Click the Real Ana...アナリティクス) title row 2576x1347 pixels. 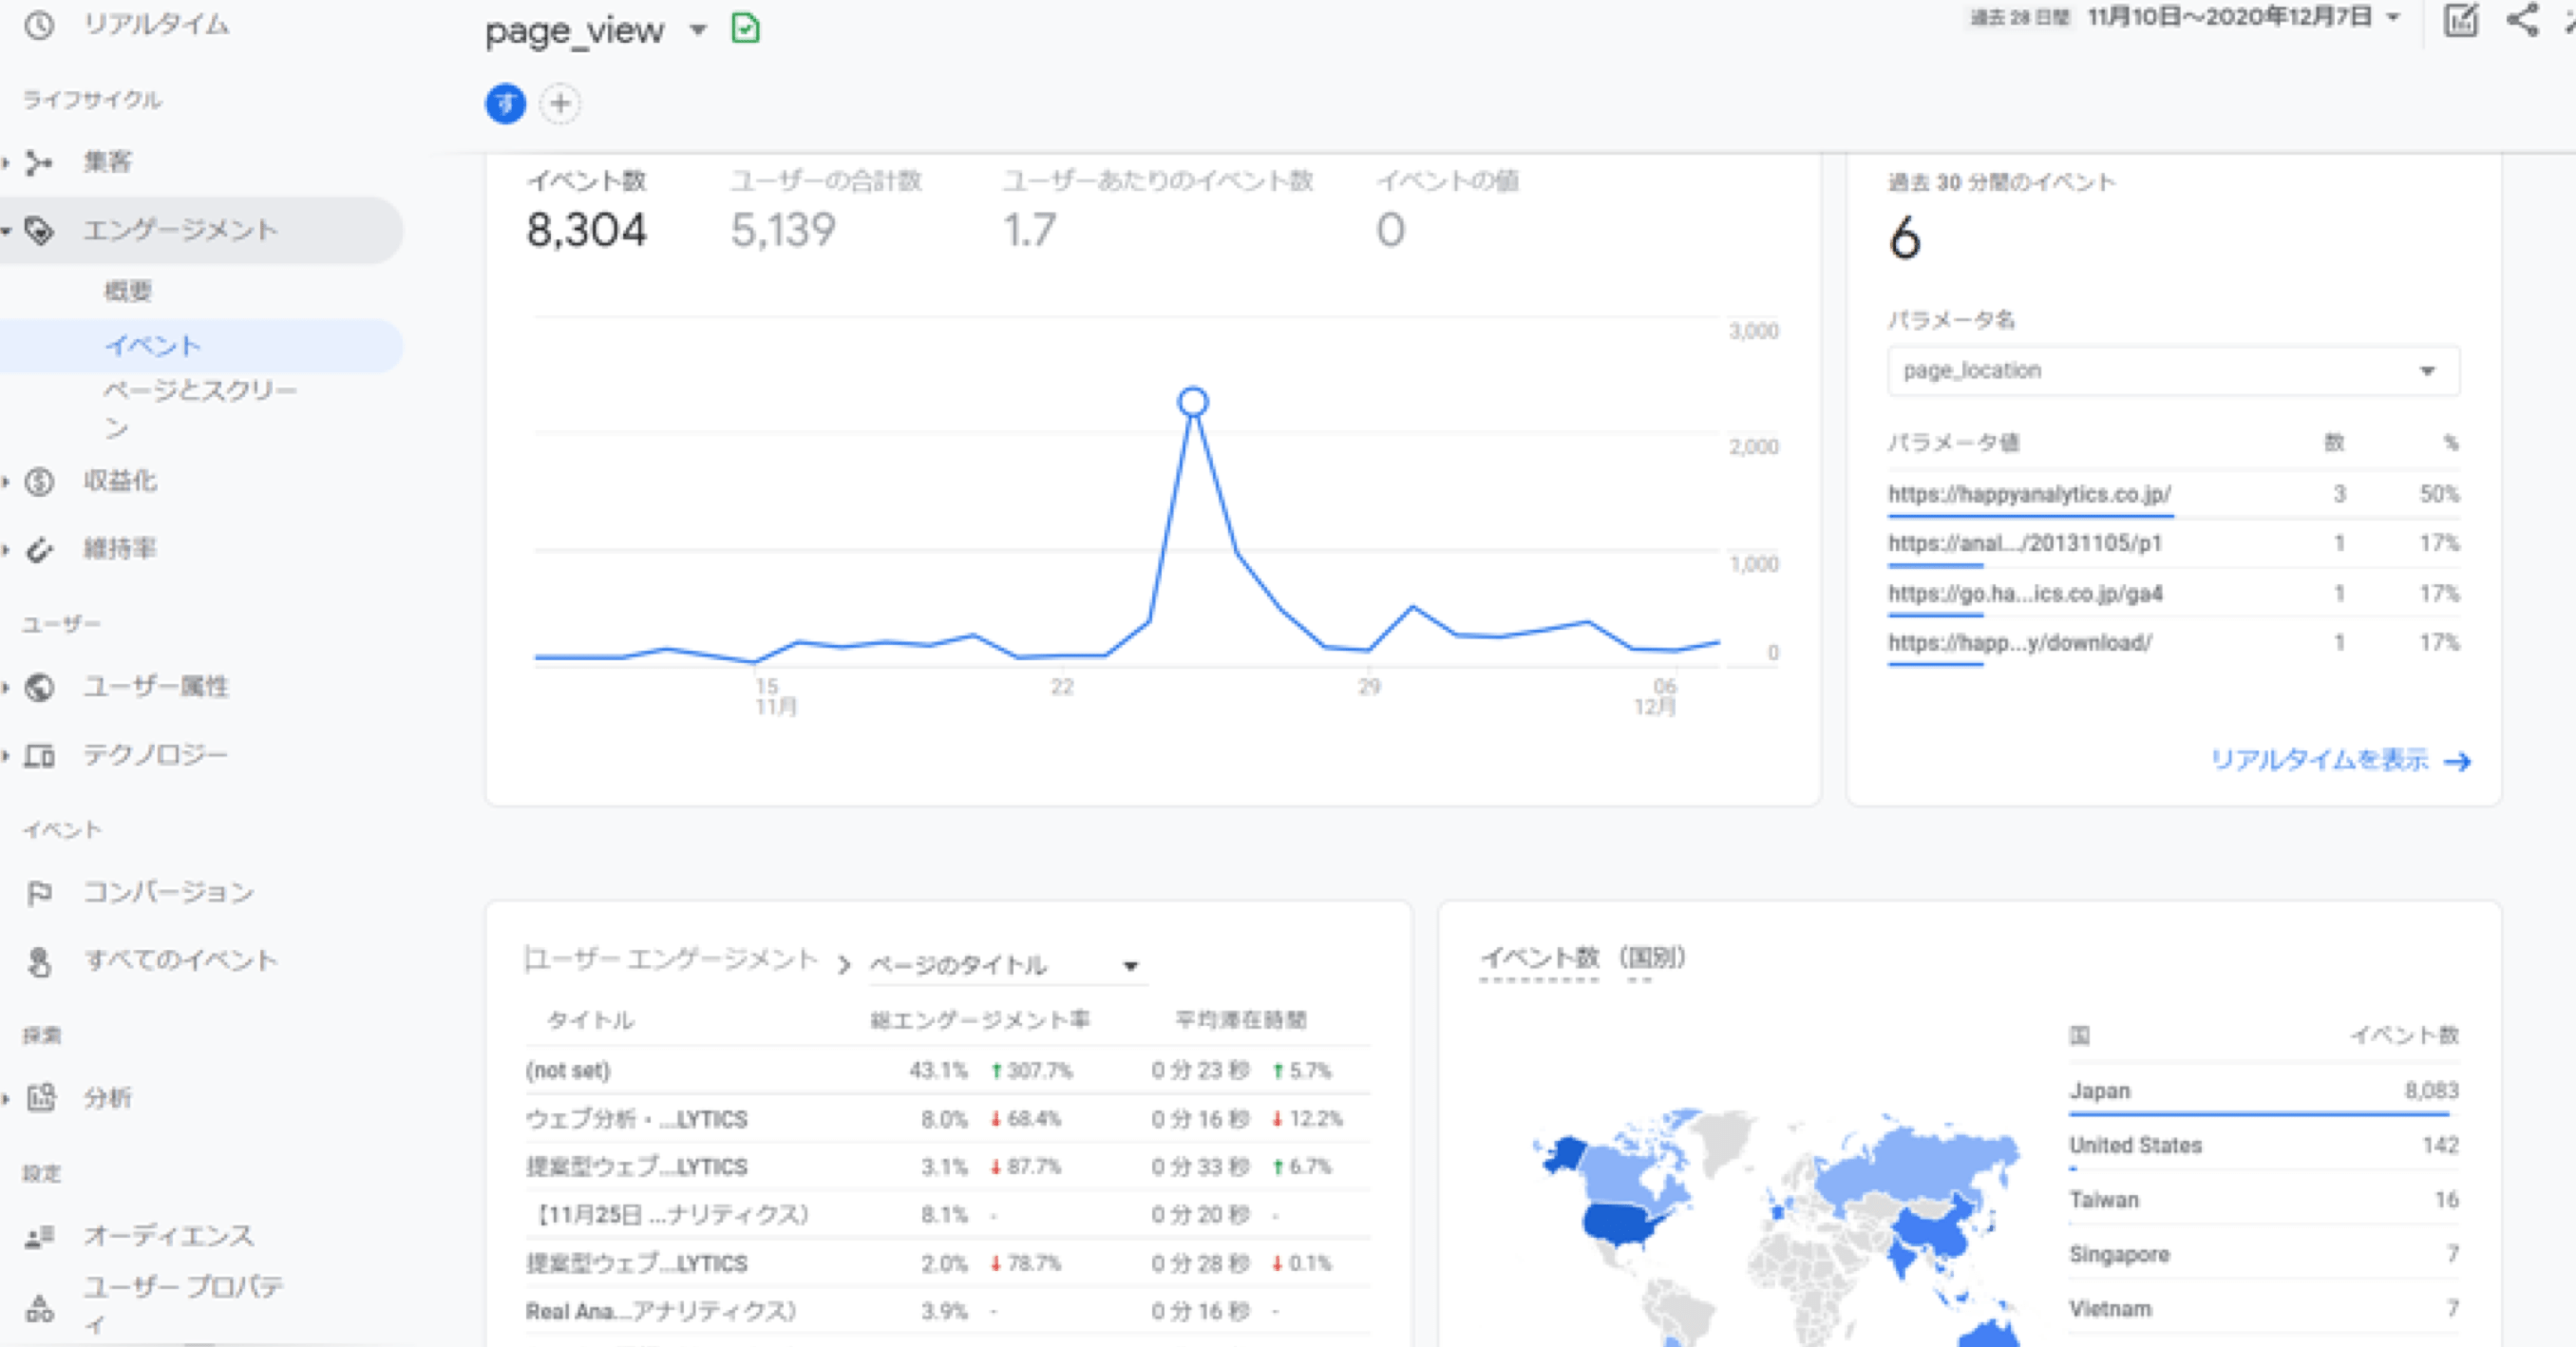(x=946, y=1311)
